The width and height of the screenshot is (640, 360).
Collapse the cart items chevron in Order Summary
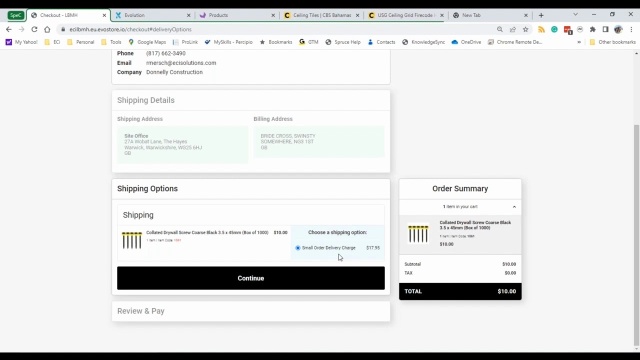(x=514, y=207)
